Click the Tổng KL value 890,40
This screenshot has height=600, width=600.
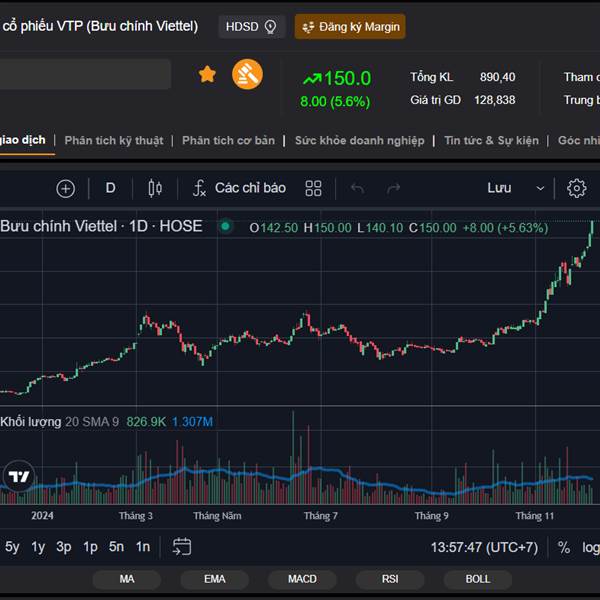pyautogui.click(x=497, y=77)
